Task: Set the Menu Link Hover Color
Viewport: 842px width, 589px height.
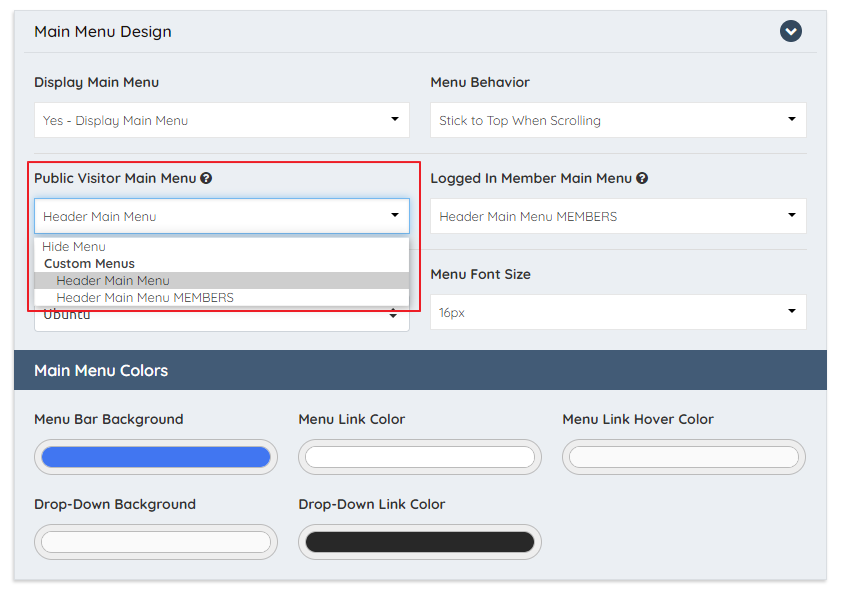Action: click(683, 457)
